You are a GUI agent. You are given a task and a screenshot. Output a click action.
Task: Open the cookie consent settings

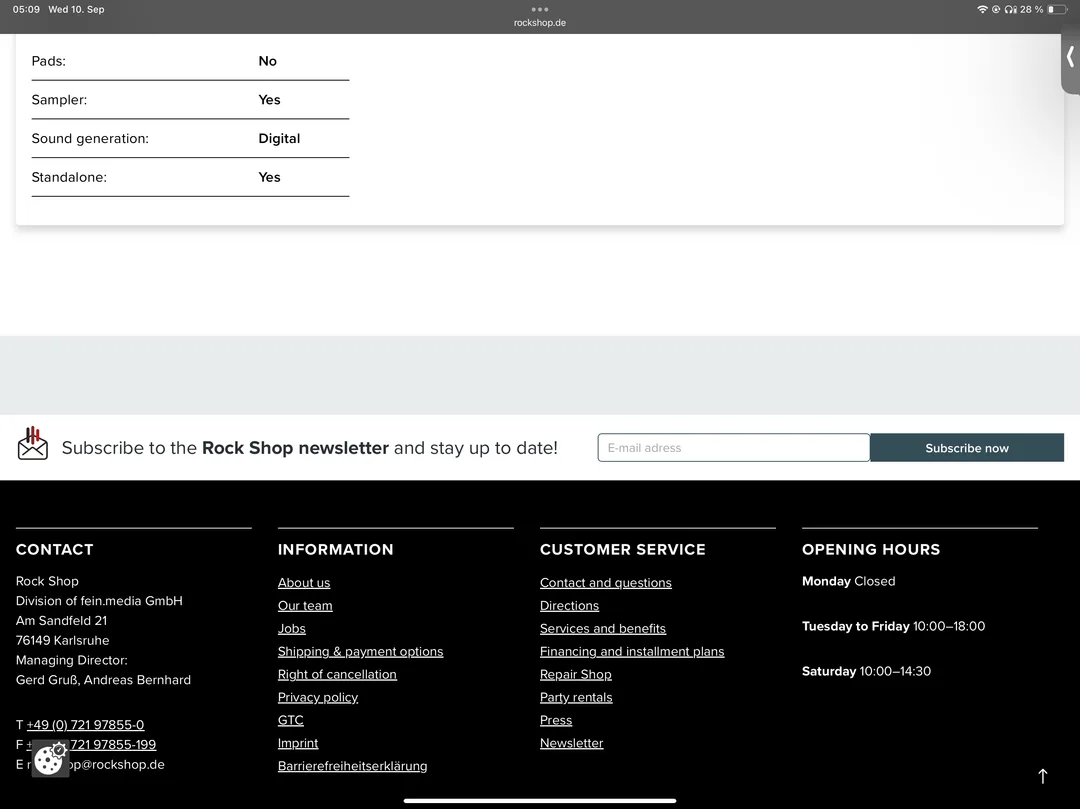tap(49, 760)
